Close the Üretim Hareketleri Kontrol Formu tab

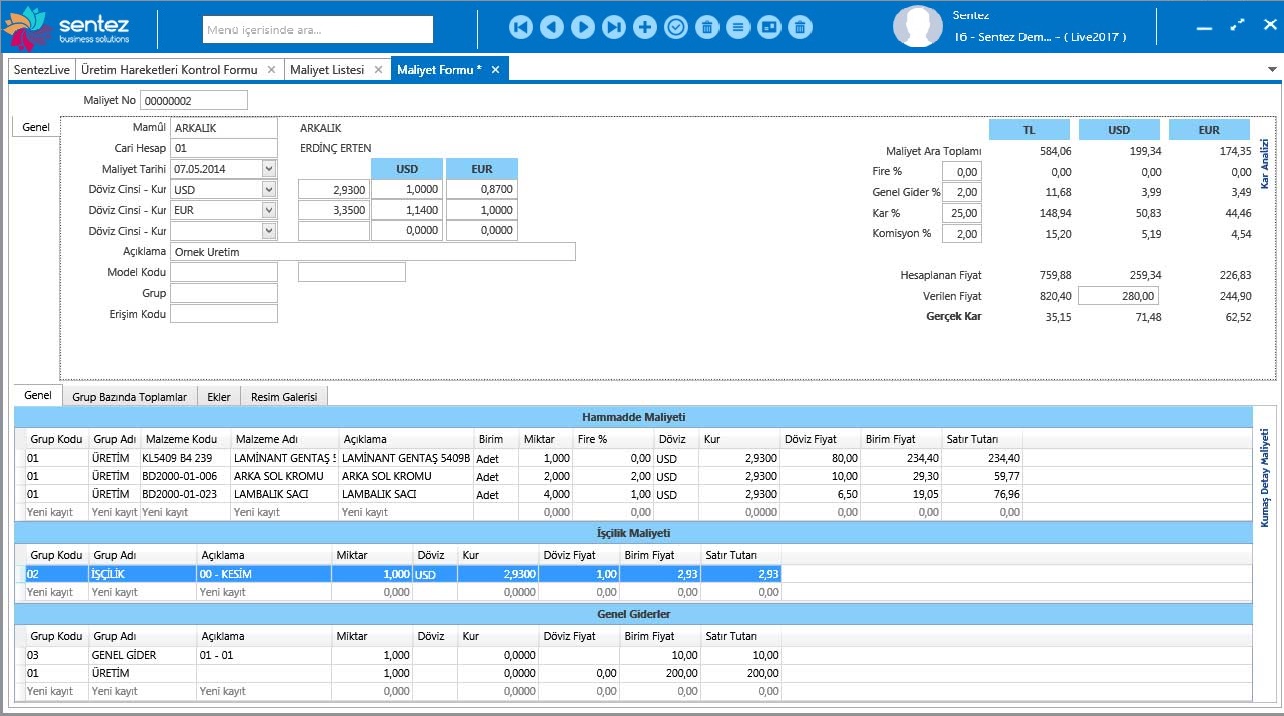tap(271, 69)
